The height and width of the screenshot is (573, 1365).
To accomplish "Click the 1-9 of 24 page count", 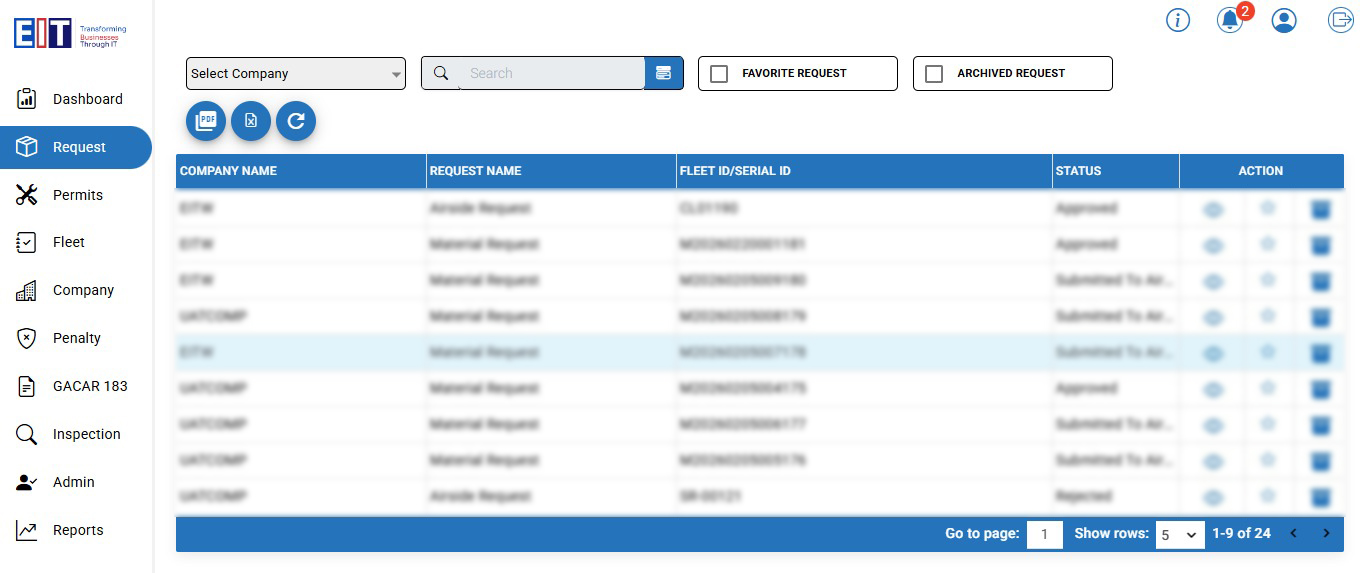I will (x=1241, y=533).
